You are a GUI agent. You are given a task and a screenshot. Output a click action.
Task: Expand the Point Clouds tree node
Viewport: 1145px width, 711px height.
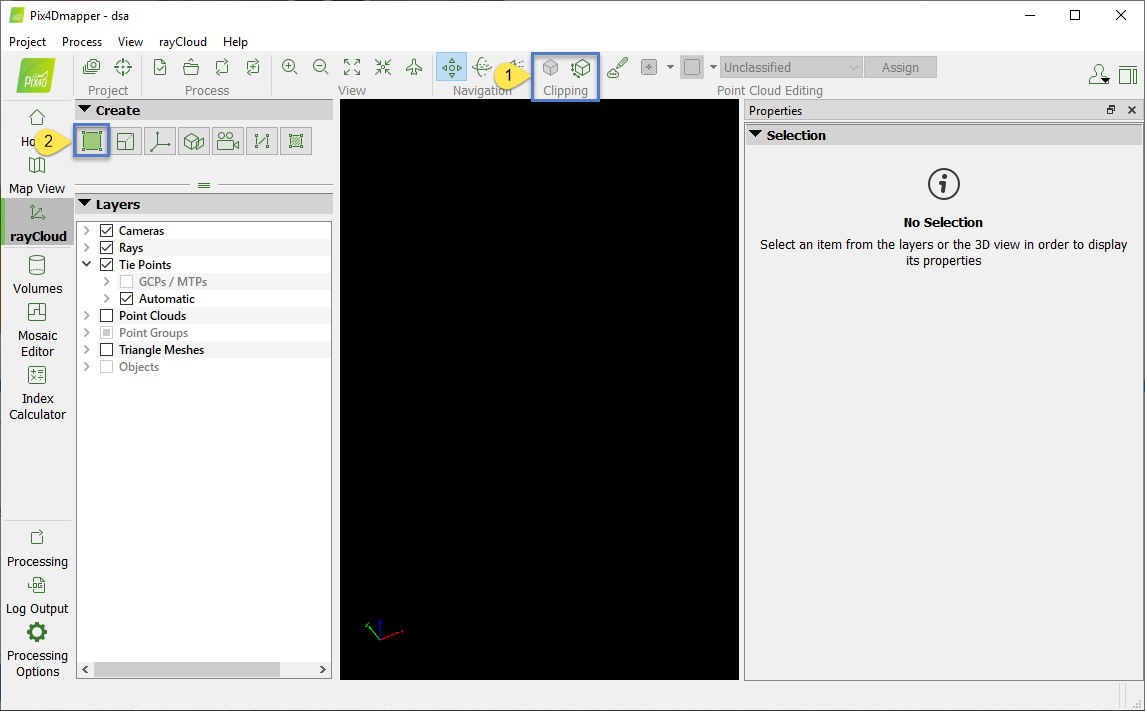coord(87,315)
